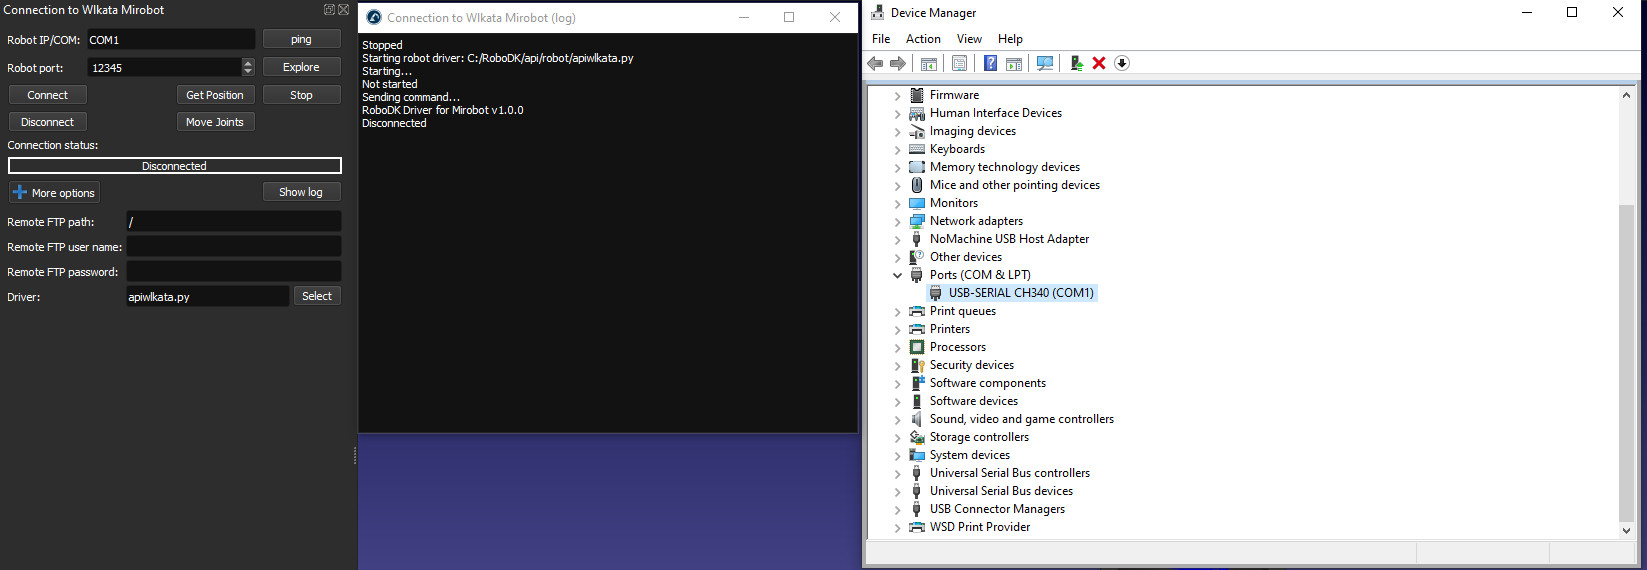Click the Properties toolbar icon in Device Manager

coord(959,63)
